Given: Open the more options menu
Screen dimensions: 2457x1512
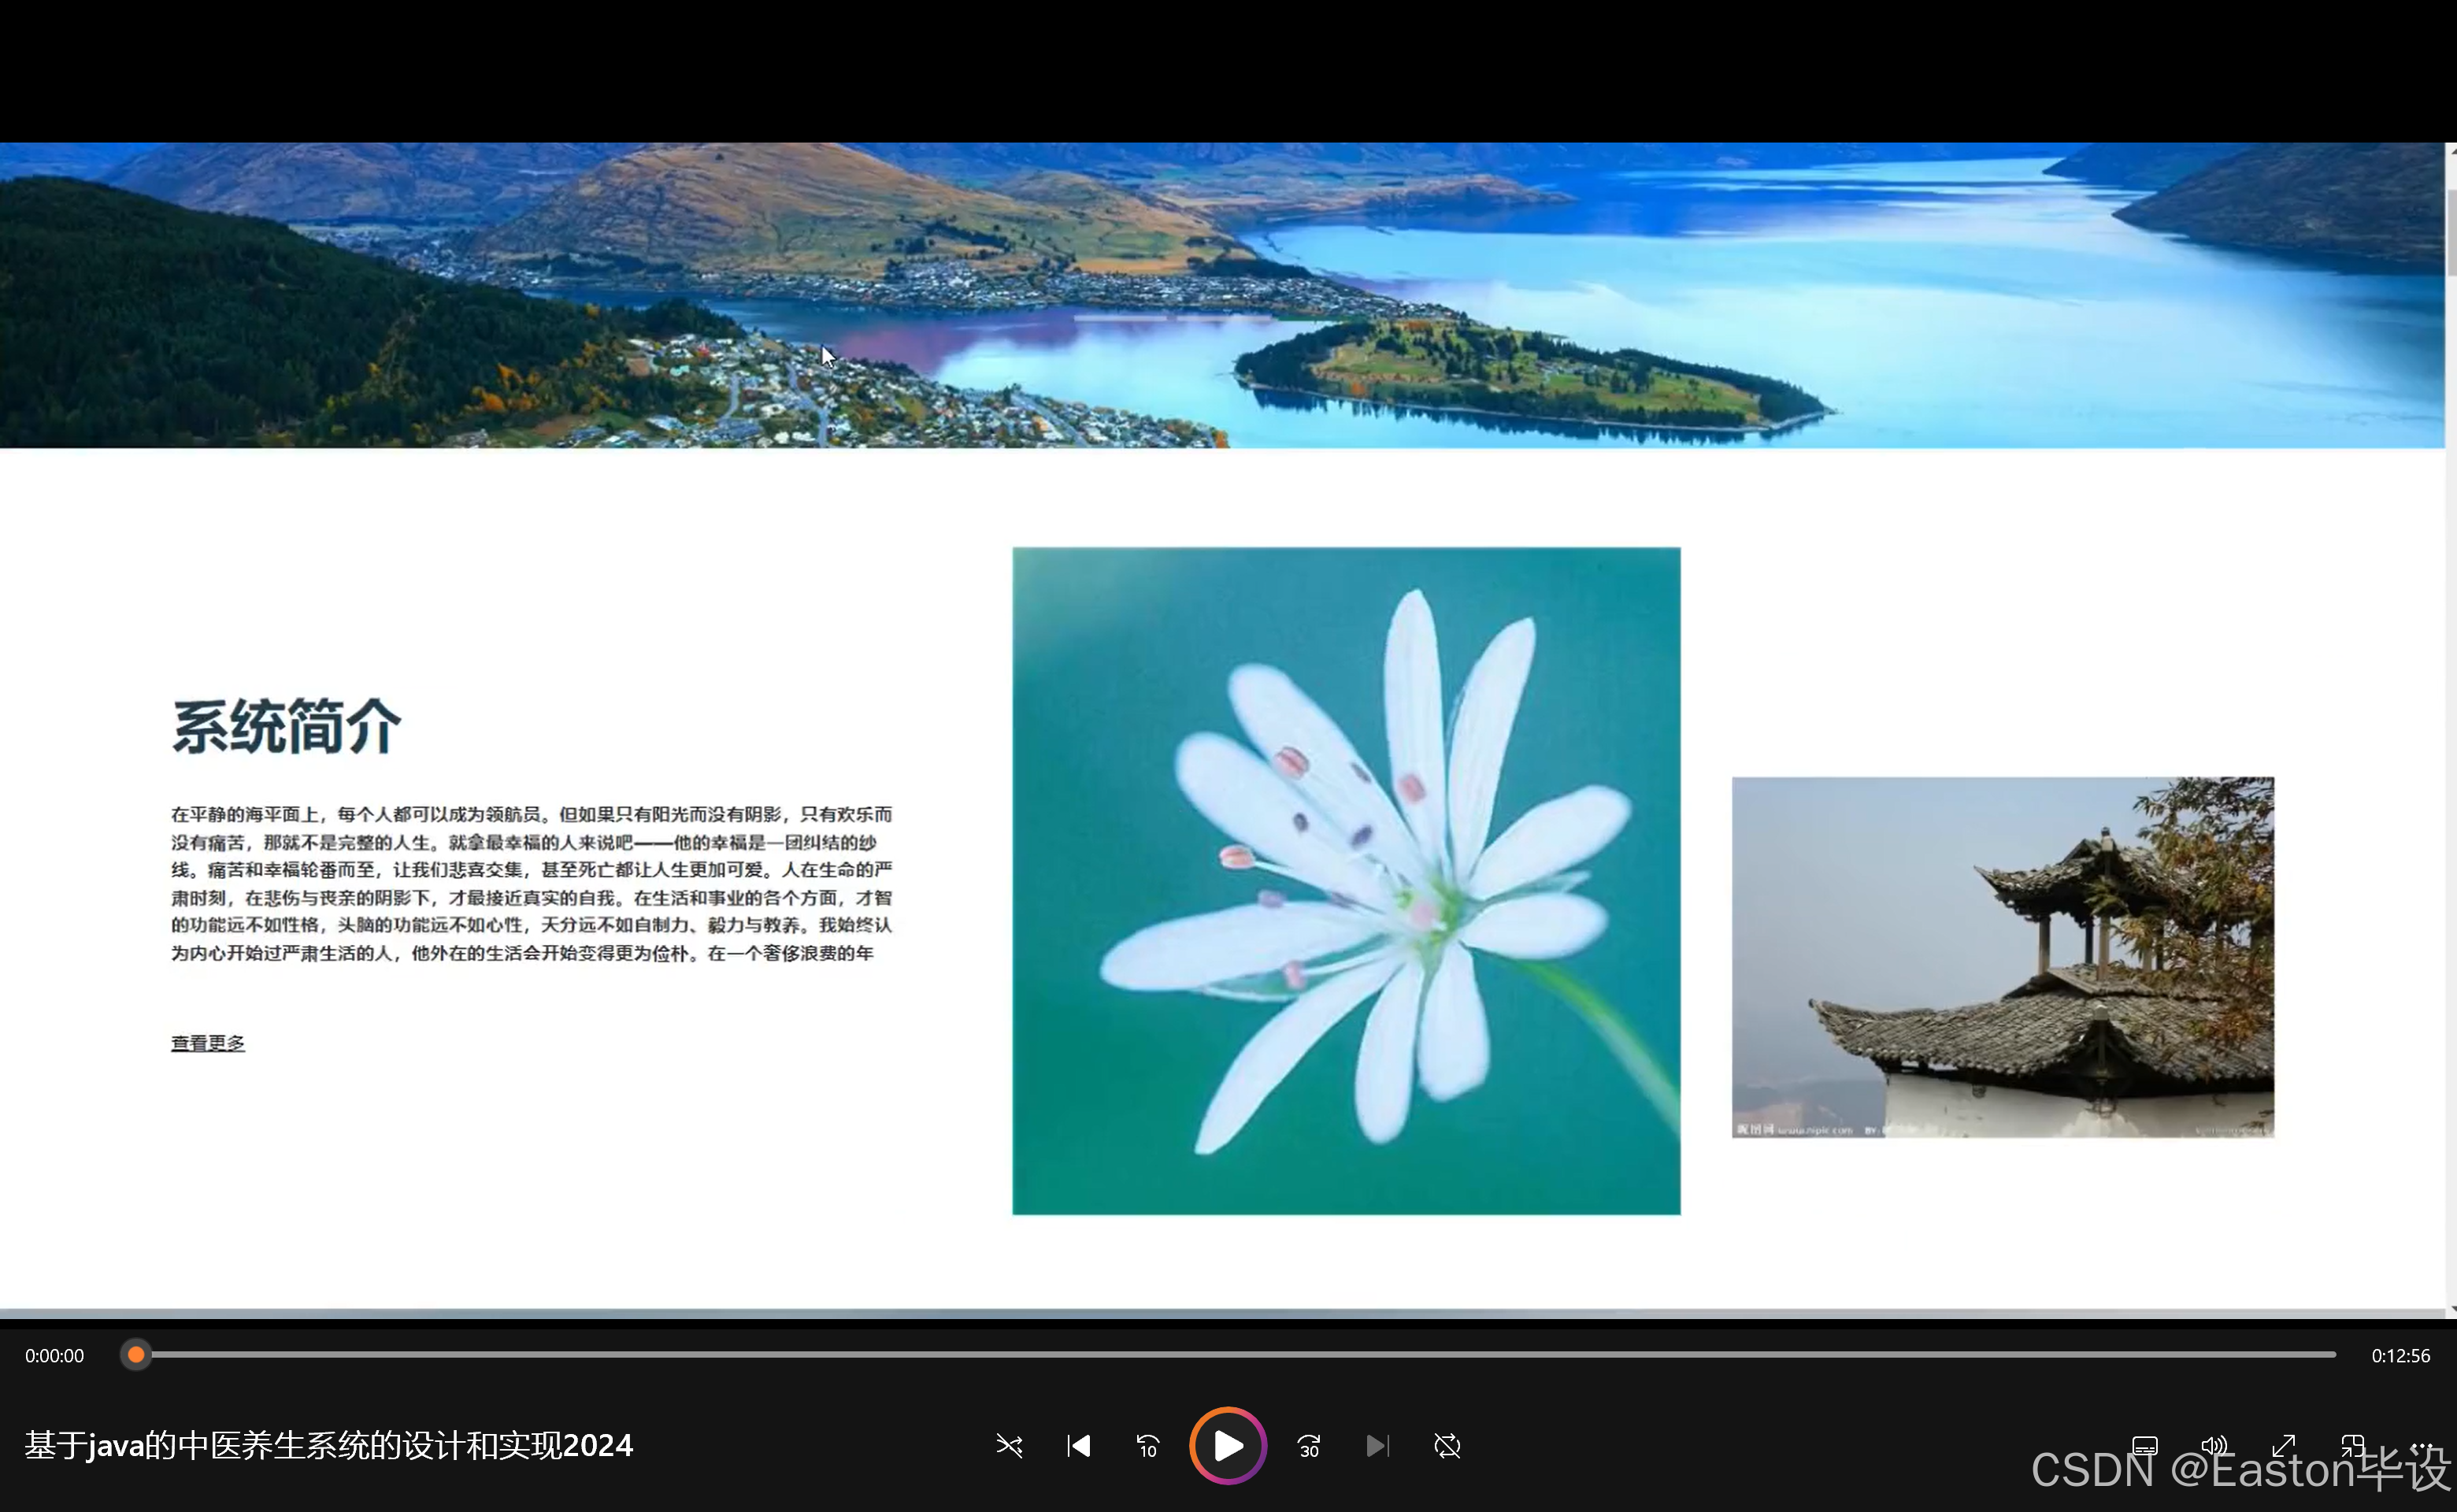Looking at the screenshot, I should pos(2422,1446).
